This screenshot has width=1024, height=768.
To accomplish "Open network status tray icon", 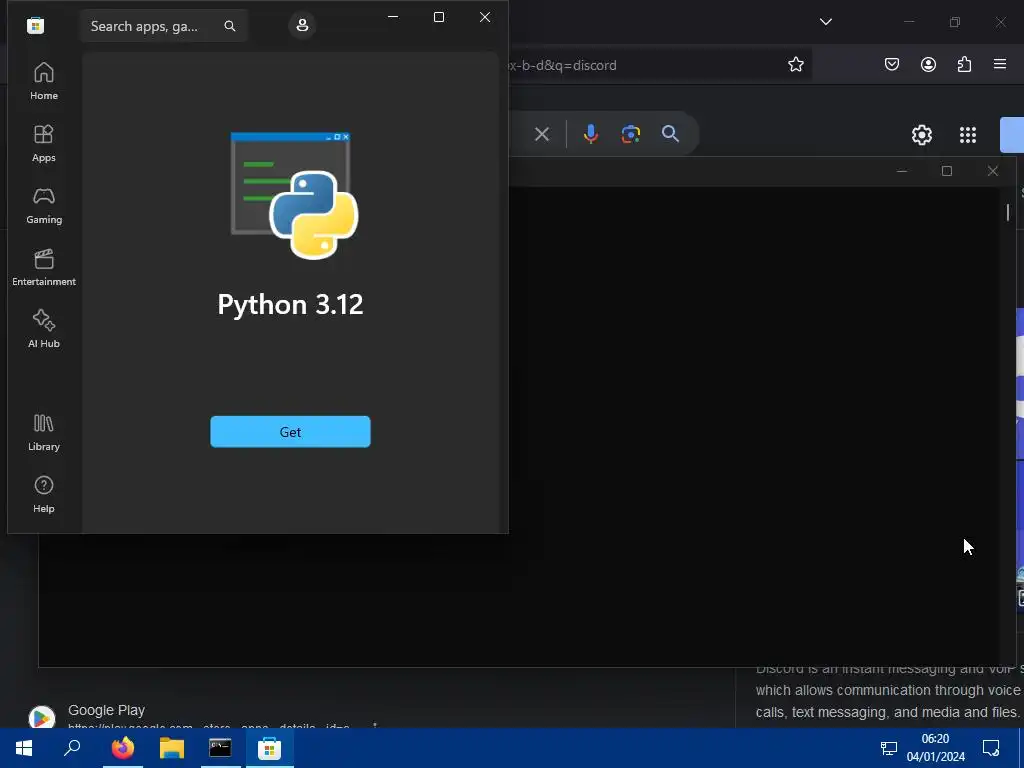I will click(889, 748).
